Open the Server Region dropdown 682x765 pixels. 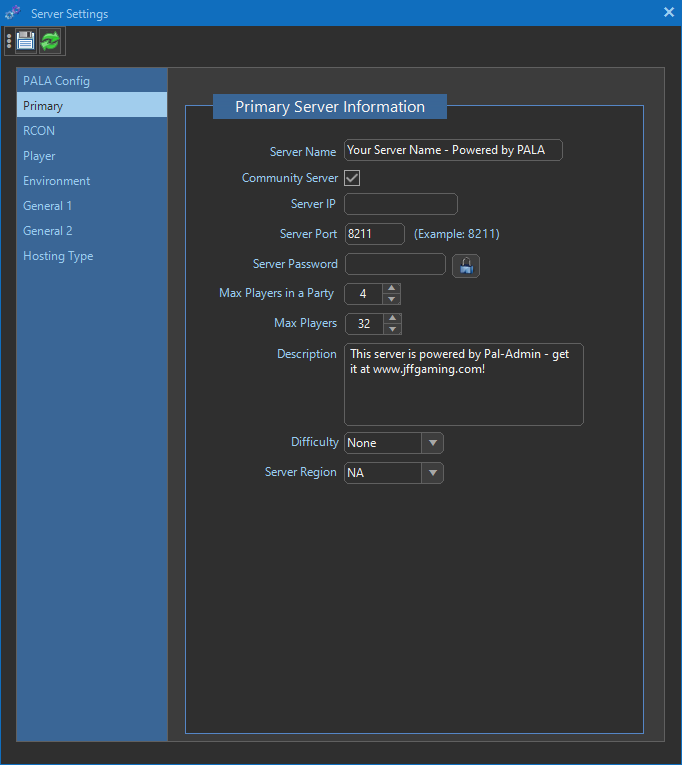(432, 473)
